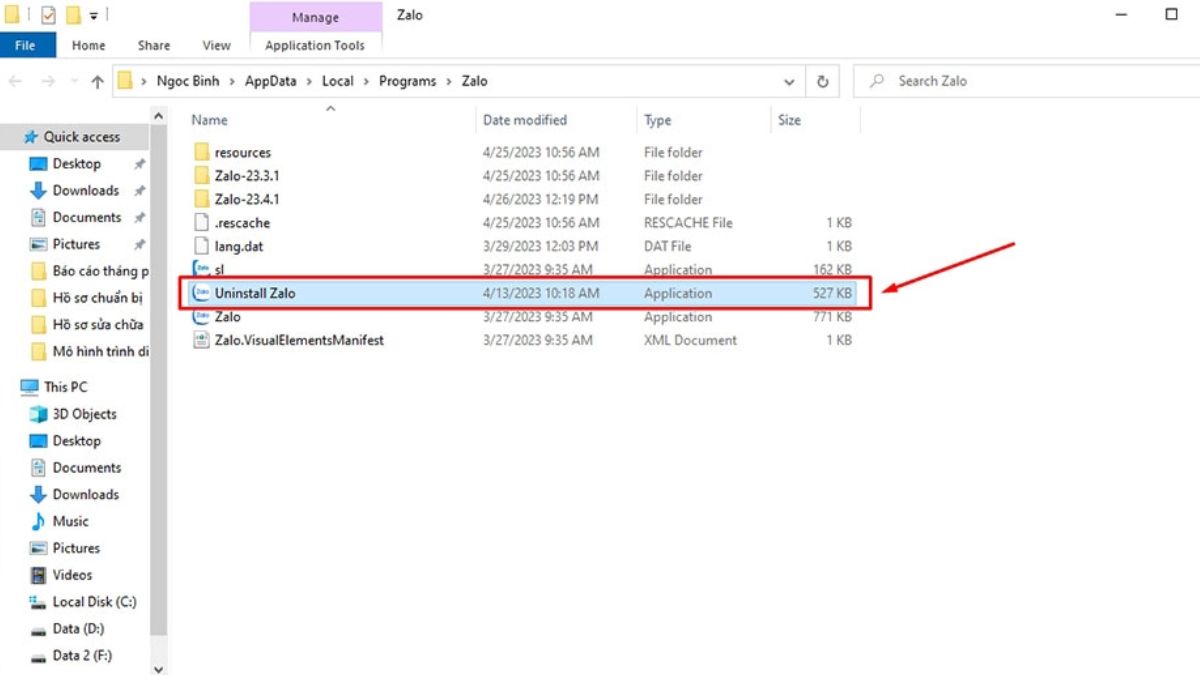Expand the chevron after AppData in breadcrumb
1200x675 pixels.
[x=309, y=81]
